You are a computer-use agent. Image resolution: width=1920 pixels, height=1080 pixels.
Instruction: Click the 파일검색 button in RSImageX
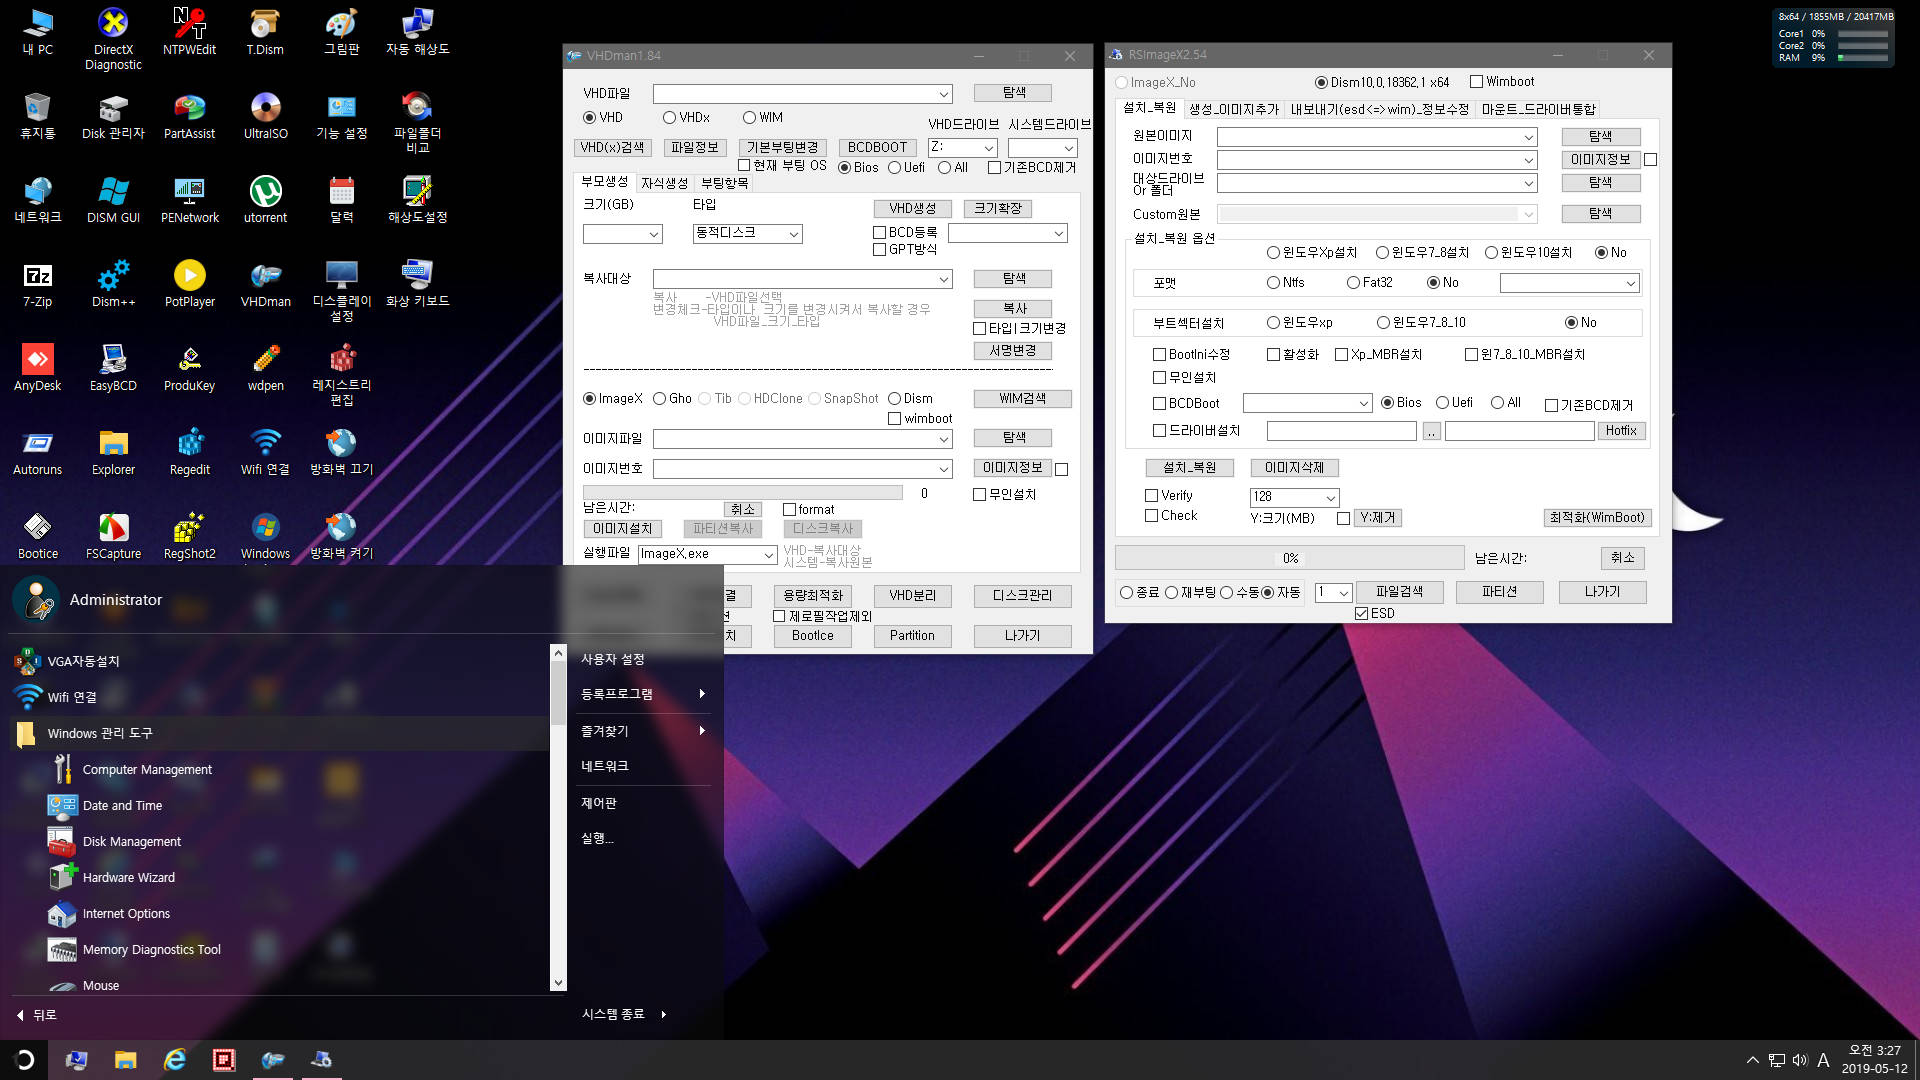coord(1399,592)
